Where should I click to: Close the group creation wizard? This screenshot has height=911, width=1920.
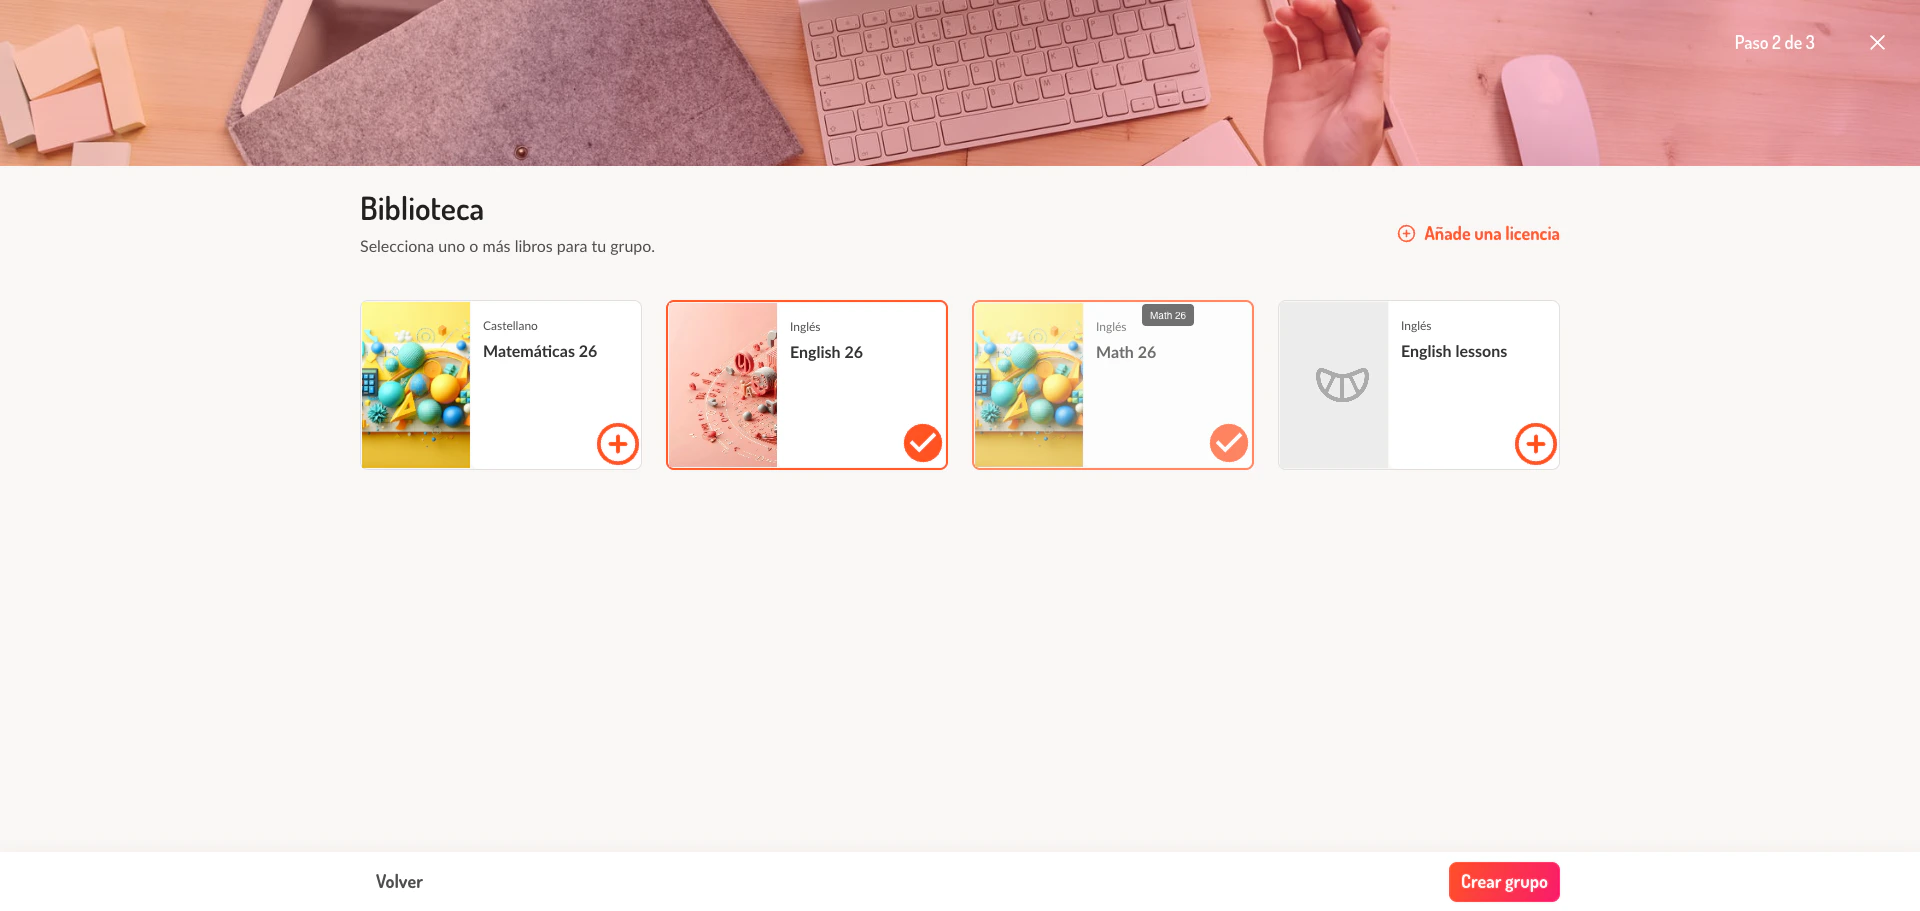tap(1877, 42)
